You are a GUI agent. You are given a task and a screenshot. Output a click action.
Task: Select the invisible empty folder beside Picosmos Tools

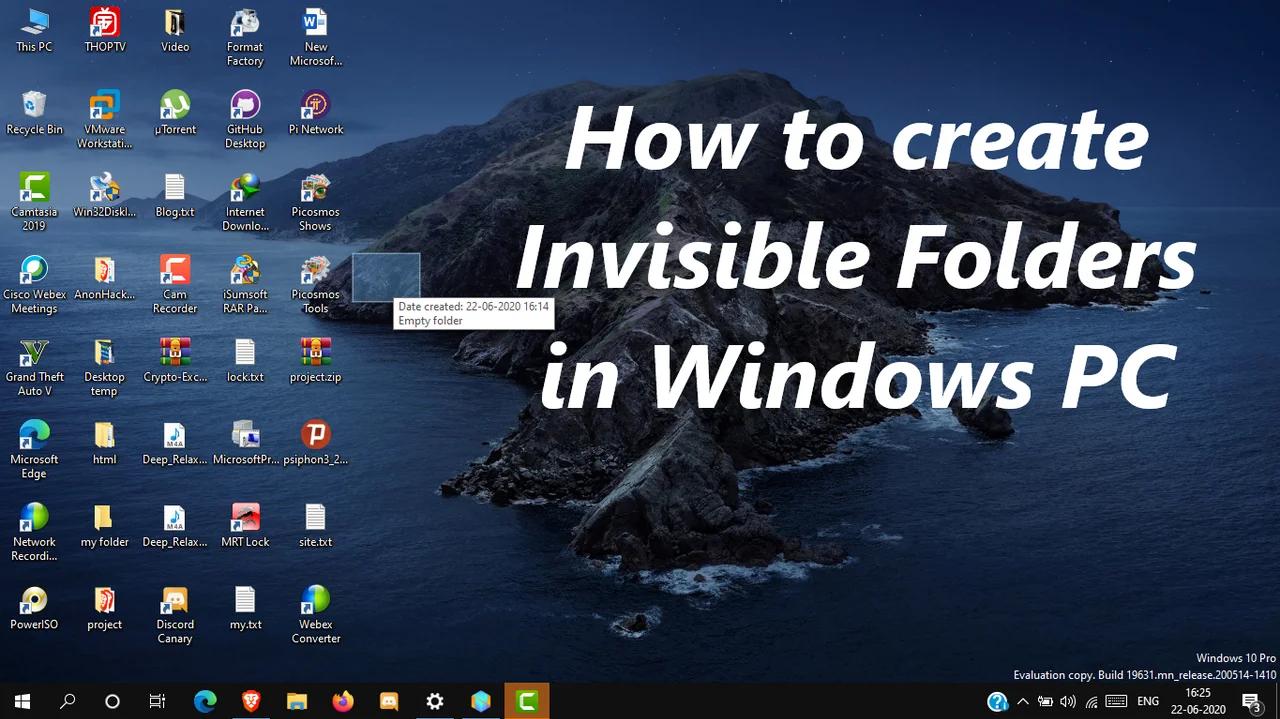coord(385,277)
